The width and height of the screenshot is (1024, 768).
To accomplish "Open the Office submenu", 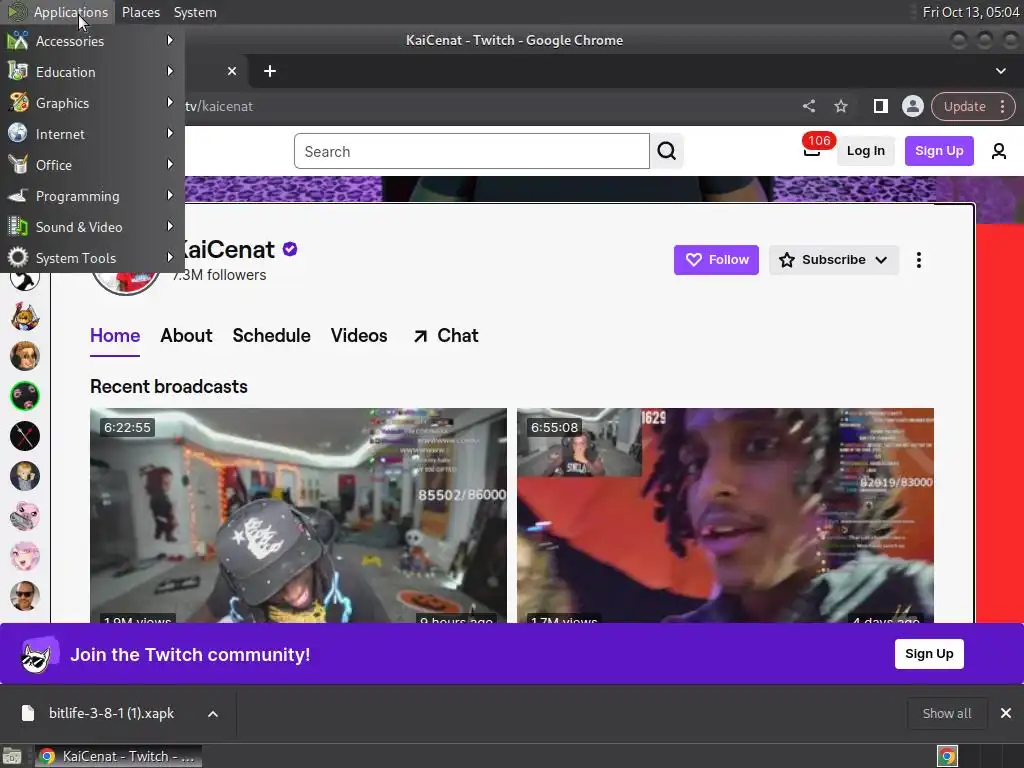I will (92, 165).
